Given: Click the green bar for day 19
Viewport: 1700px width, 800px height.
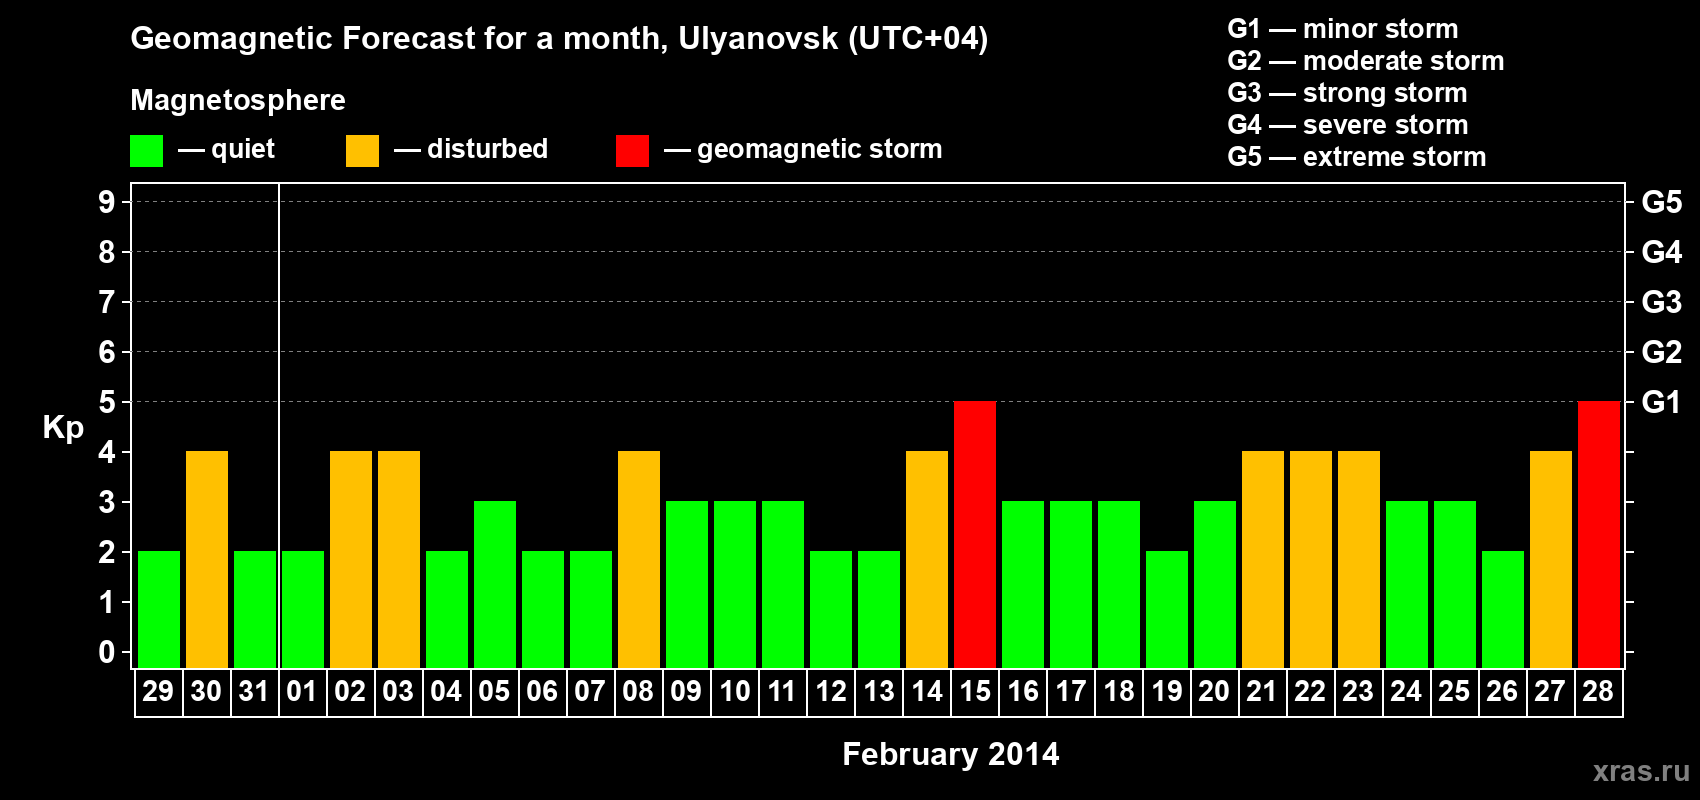Looking at the screenshot, I should [x=1167, y=609].
